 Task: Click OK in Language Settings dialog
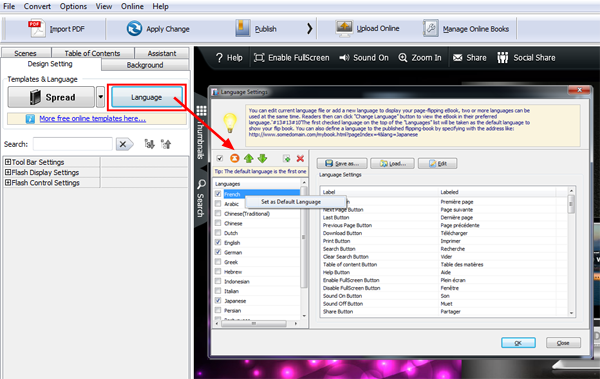[518, 343]
